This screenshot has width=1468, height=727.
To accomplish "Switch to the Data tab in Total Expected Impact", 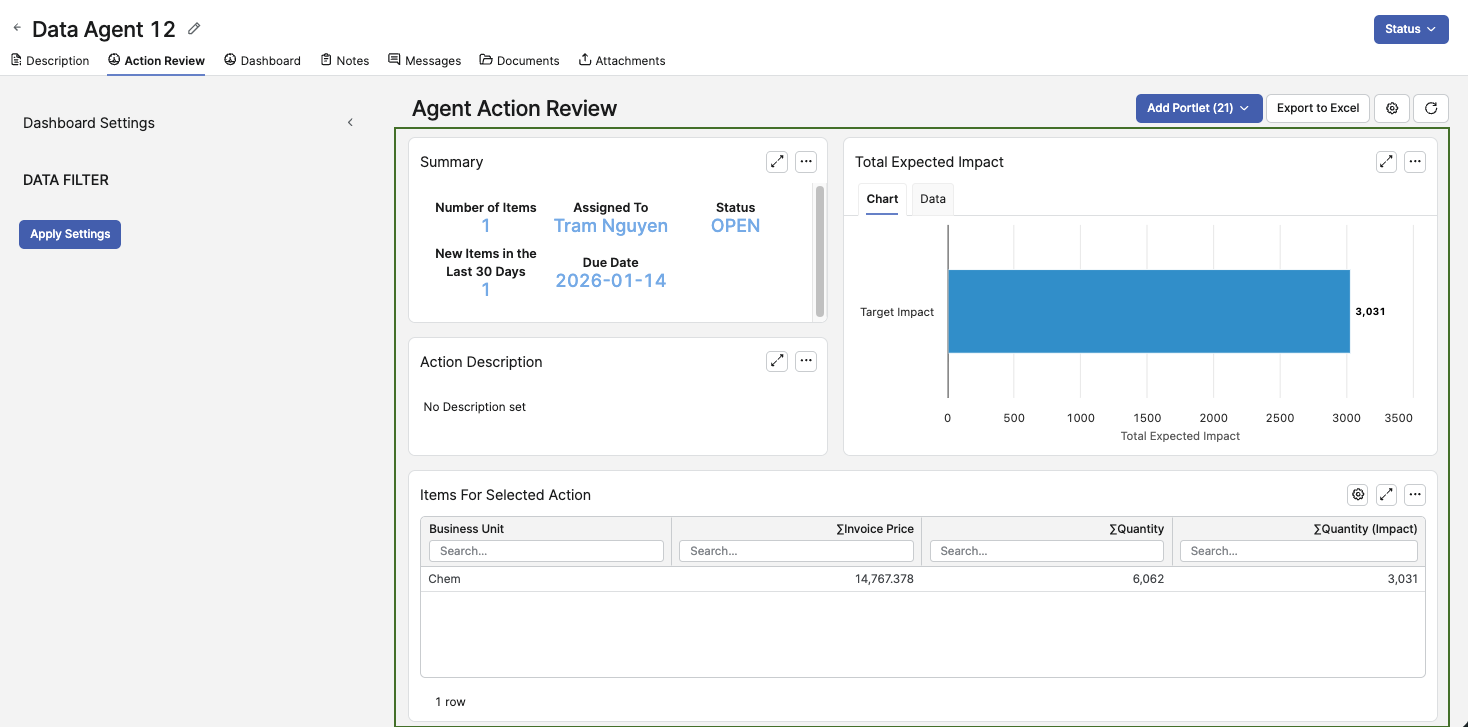I will pyautogui.click(x=932, y=199).
